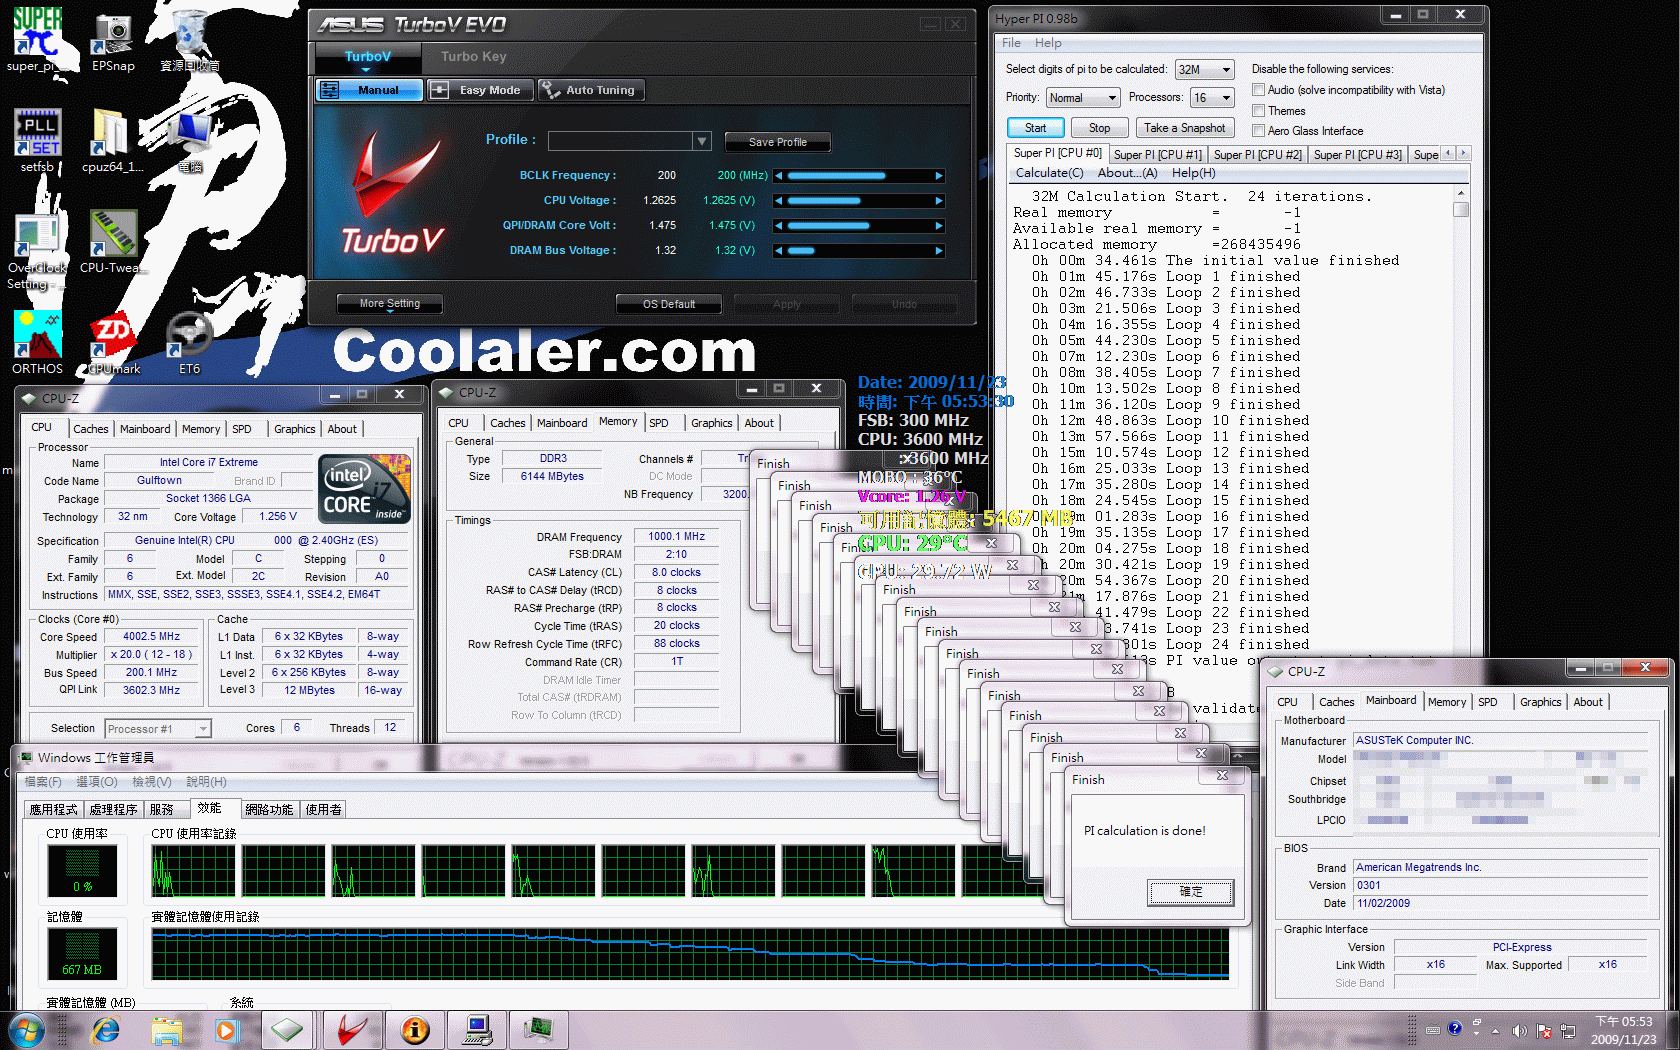Select the Super PI [CPU #2] tab

pyautogui.click(x=1257, y=155)
